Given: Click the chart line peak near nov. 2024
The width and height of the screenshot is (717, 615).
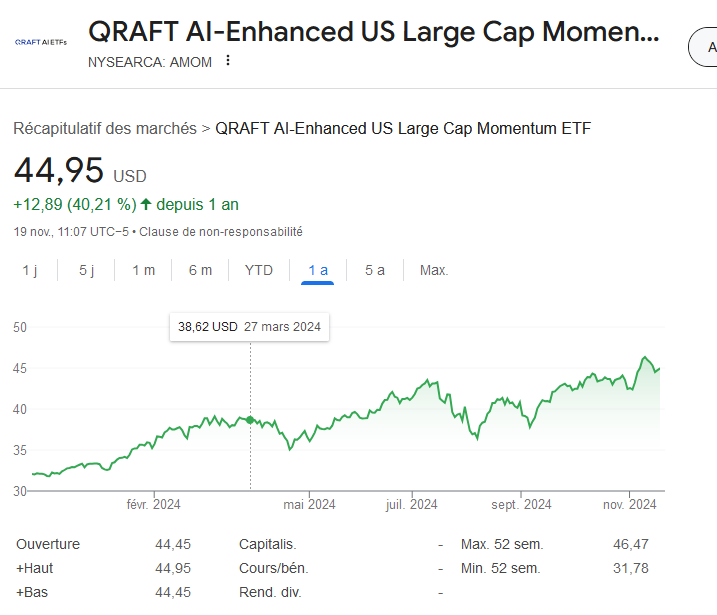Looking at the screenshot, I should click(645, 357).
